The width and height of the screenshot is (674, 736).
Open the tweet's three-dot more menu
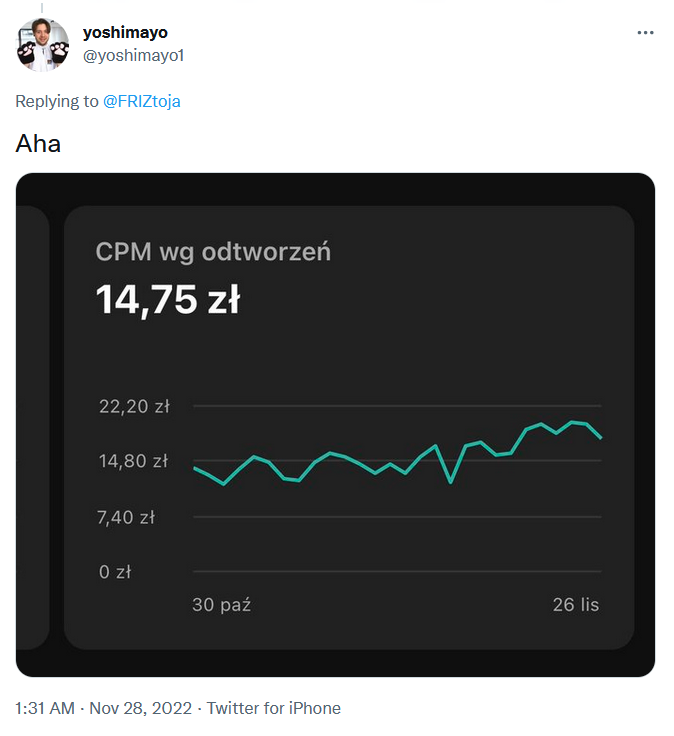click(645, 32)
